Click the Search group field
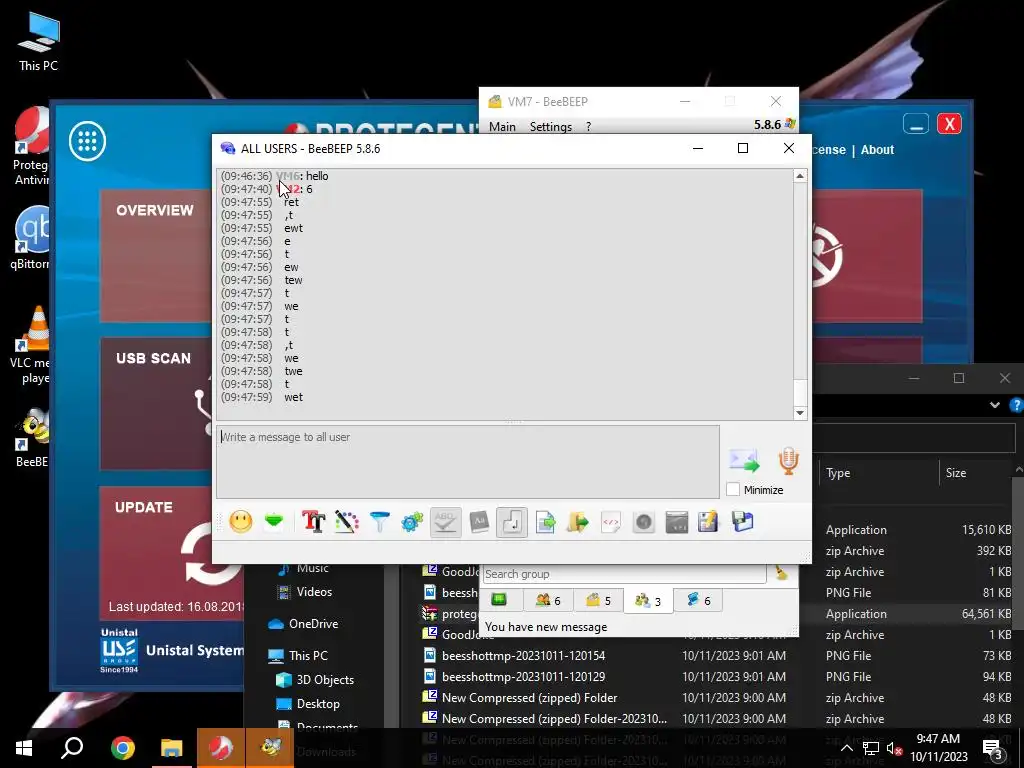Viewport: 1024px width, 768px height. 624,574
